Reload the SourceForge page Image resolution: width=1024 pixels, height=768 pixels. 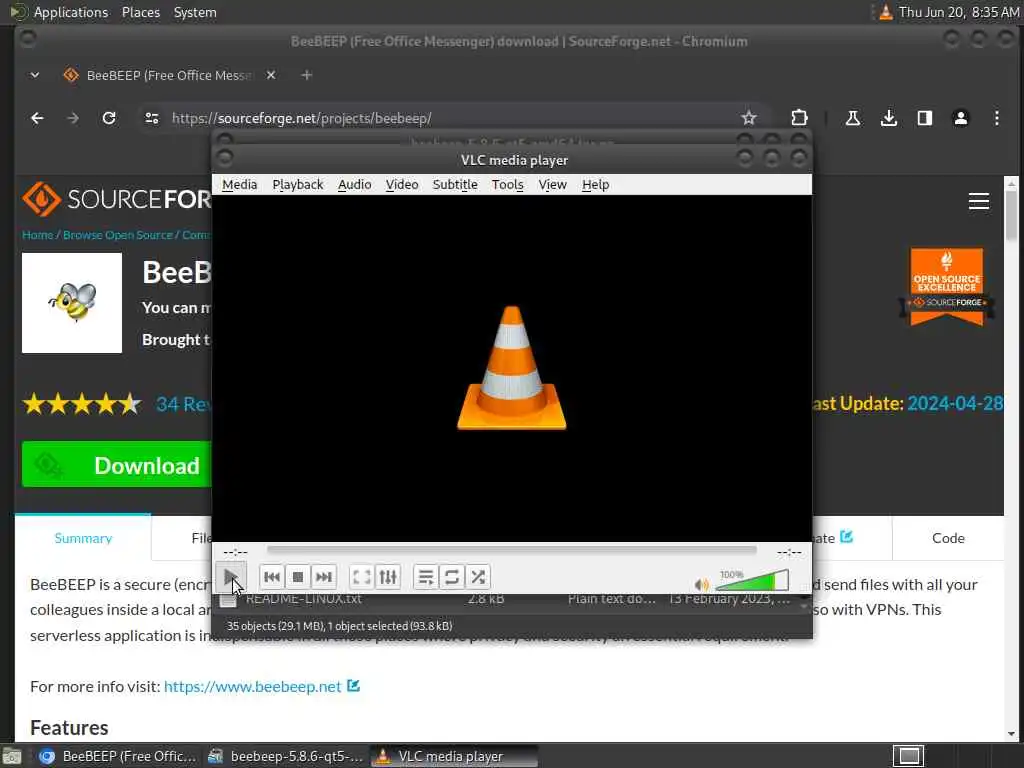[x=109, y=118]
